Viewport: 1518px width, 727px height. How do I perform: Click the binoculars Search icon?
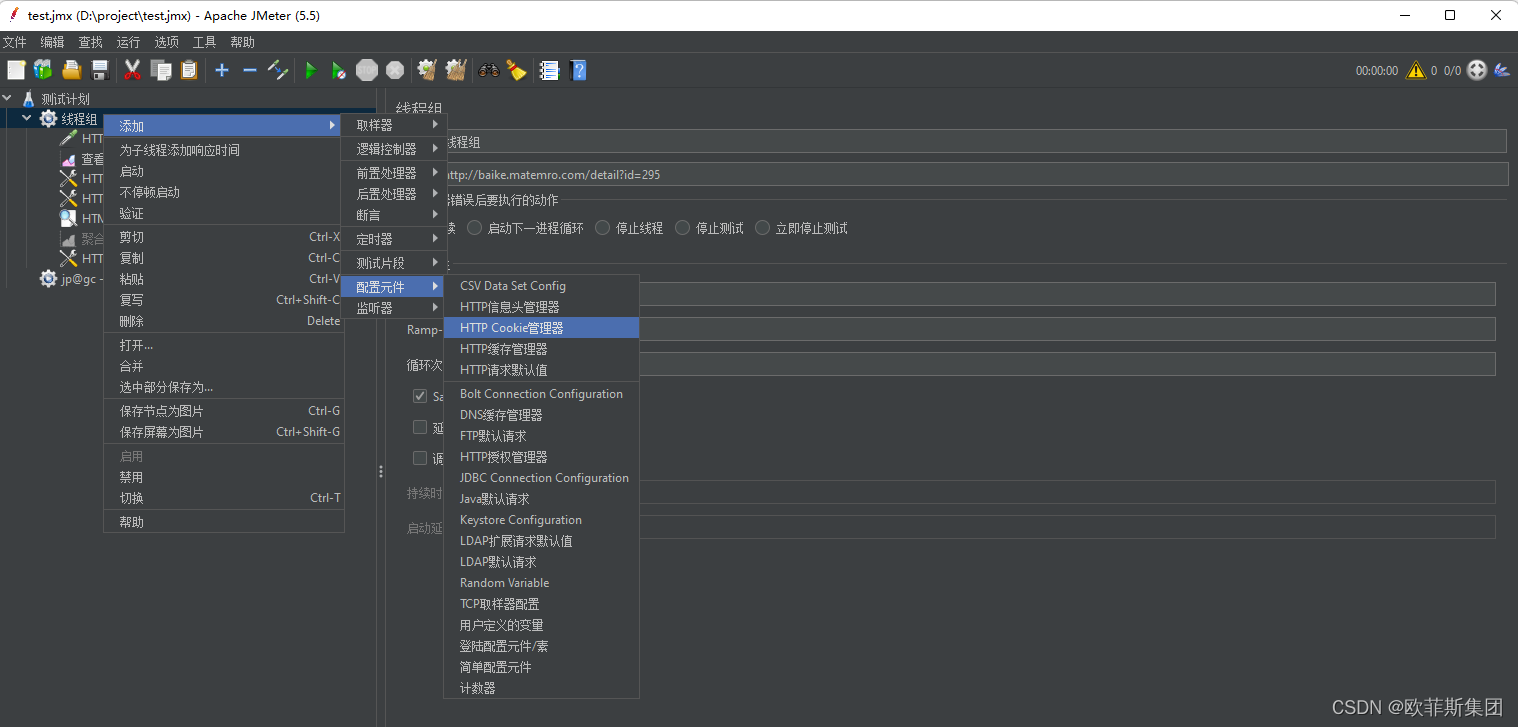coord(488,70)
